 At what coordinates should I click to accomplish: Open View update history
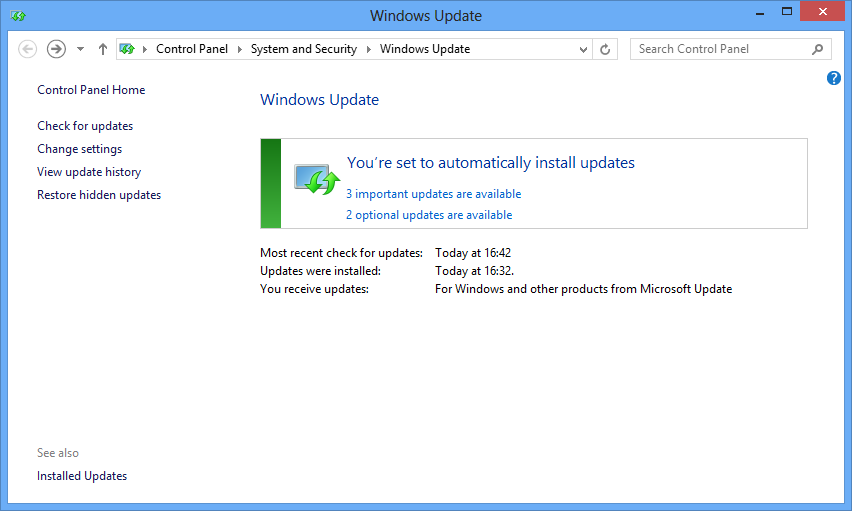pos(89,172)
